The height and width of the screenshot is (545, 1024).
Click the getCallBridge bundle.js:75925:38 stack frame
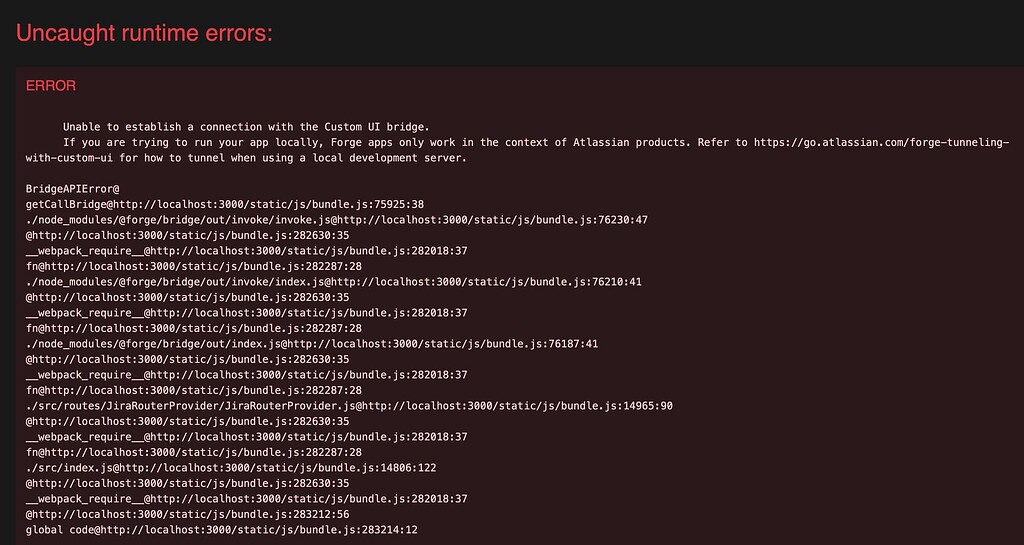[x=225, y=204]
